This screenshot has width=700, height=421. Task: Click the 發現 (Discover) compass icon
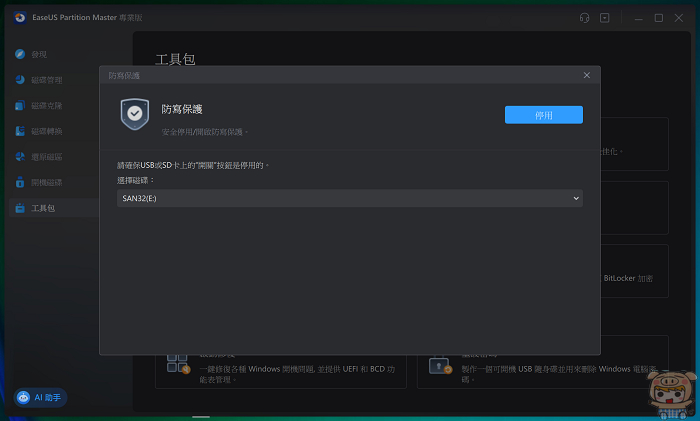[21, 54]
